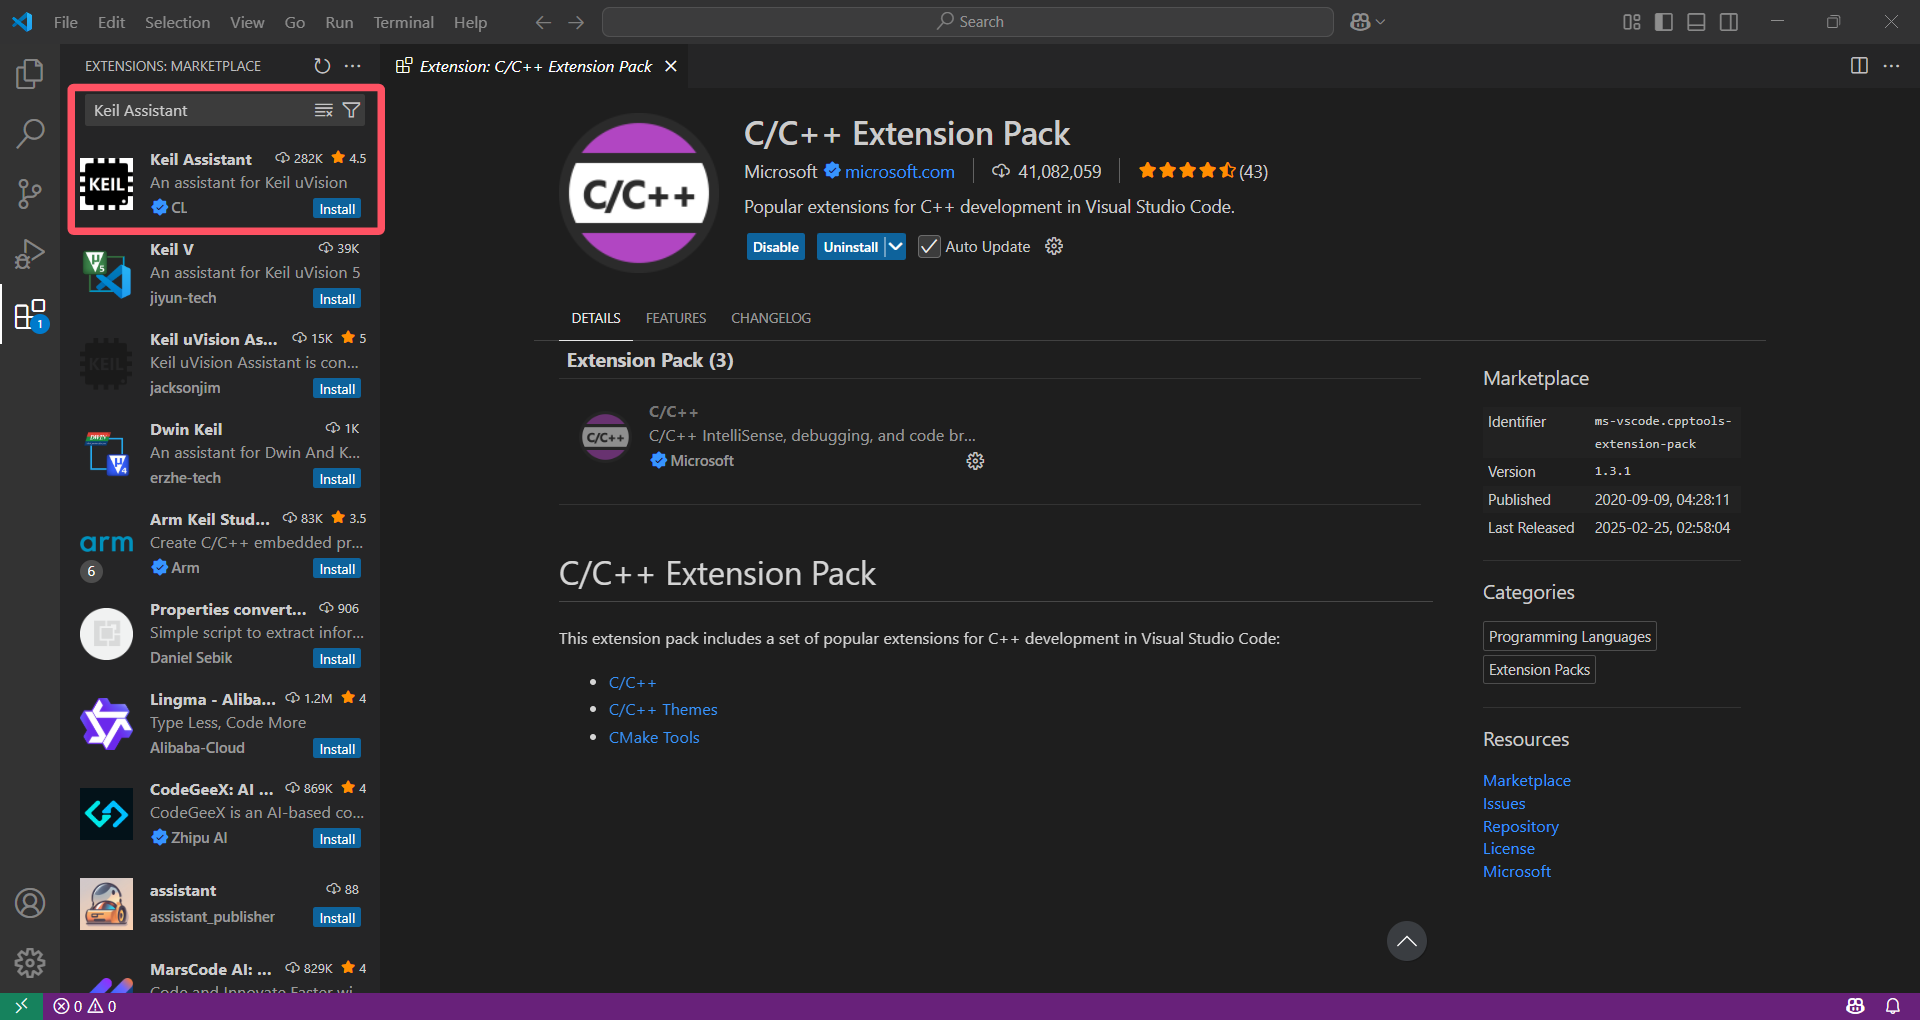
Task: Toggle Auto Update checkbox
Action: [x=929, y=247]
